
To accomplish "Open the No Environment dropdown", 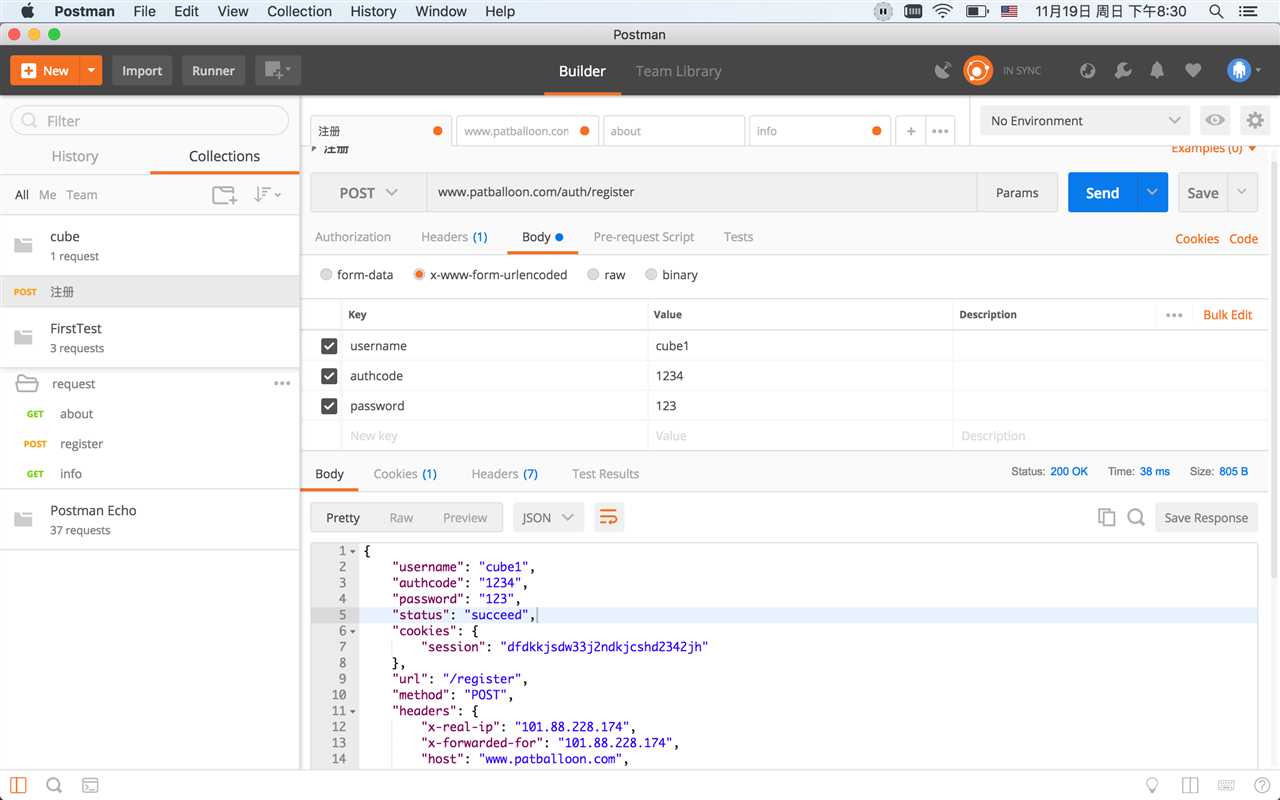I will [1085, 120].
